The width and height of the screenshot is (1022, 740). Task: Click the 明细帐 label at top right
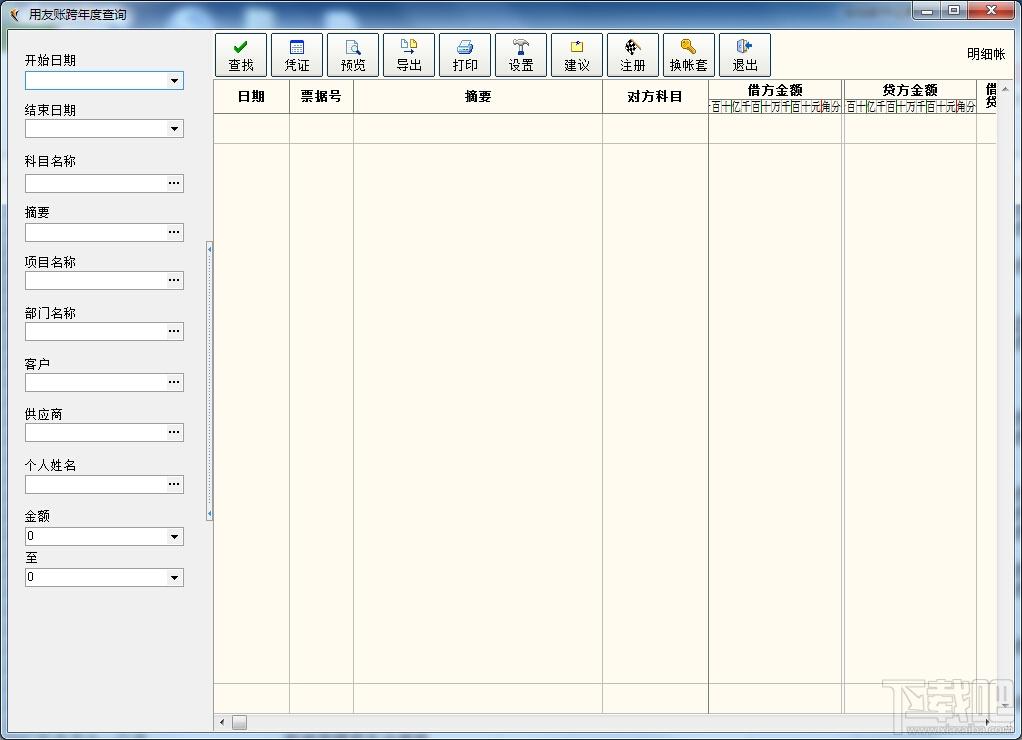[986, 54]
